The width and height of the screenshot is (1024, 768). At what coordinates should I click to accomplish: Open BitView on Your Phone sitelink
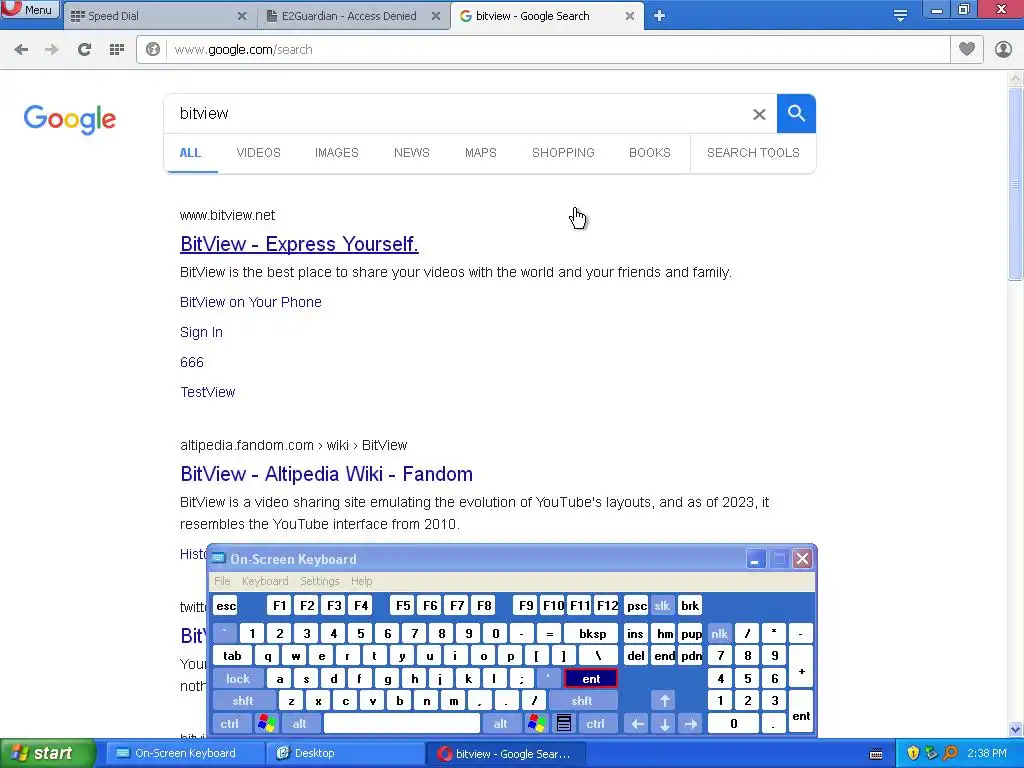[251, 302]
